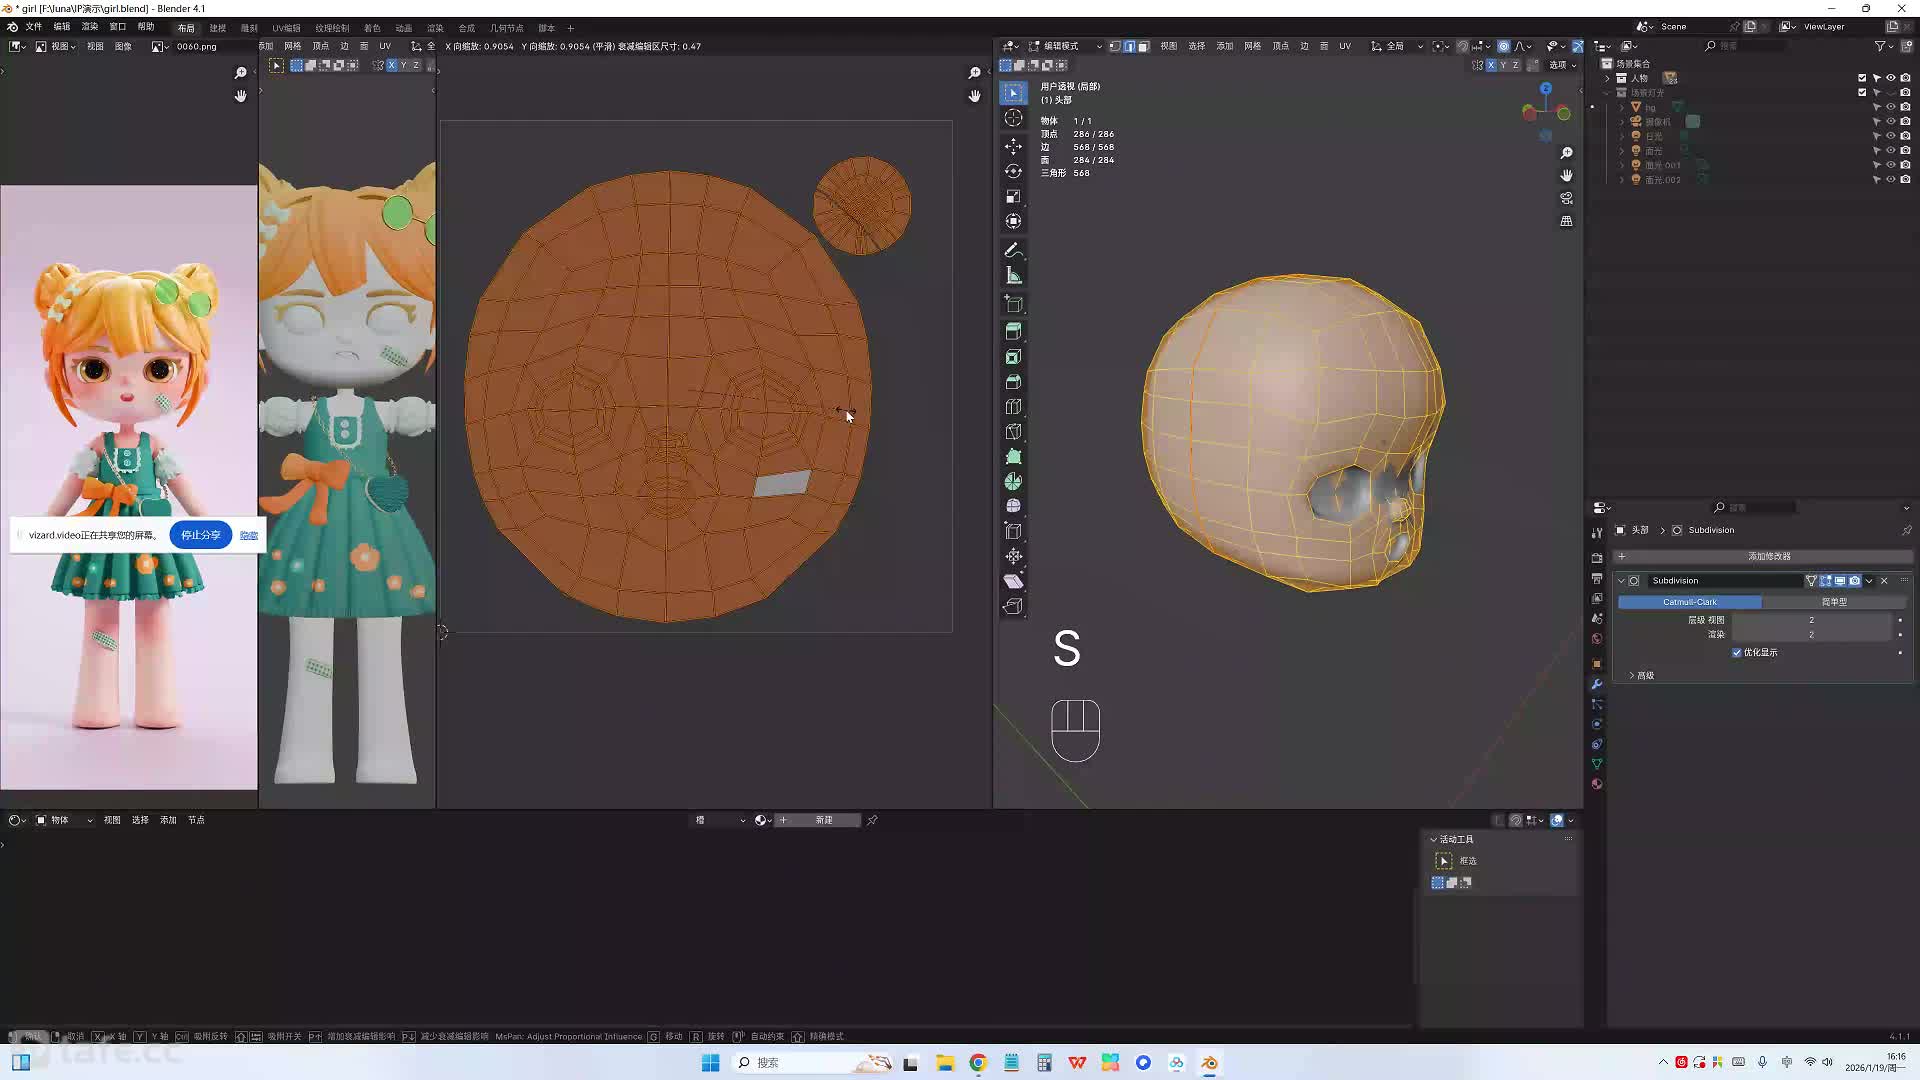Viewport: 1920px width, 1080px height.
Task: Select the Move tool in 3D viewport toolbar
Action: click(1013, 146)
